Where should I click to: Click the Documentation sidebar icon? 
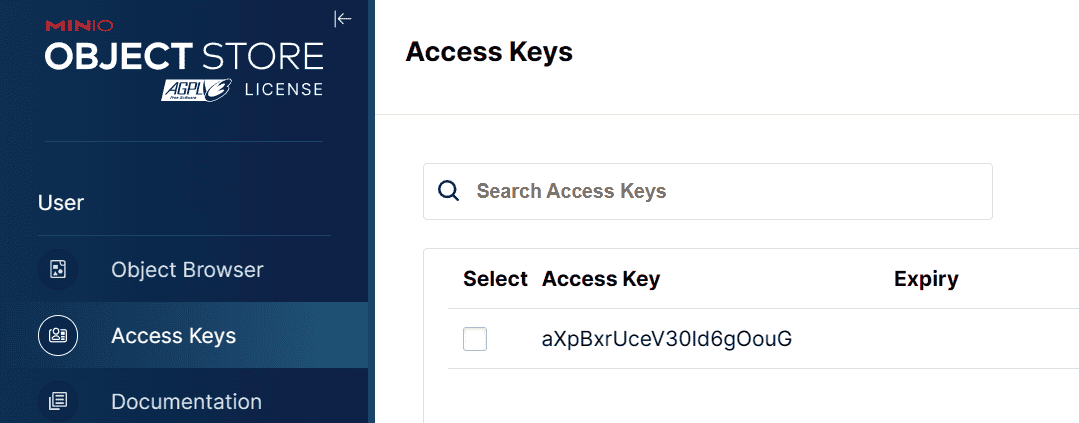point(58,401)
